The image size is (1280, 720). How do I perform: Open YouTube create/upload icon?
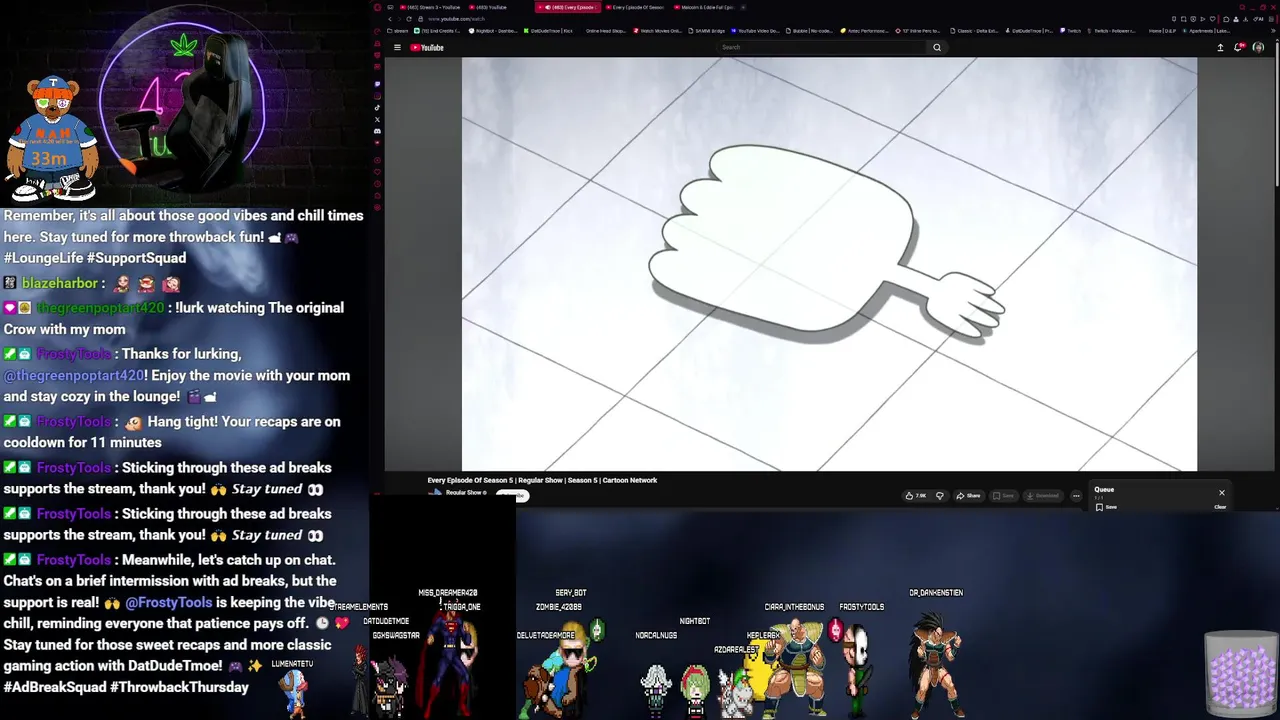coord(1220,47)
